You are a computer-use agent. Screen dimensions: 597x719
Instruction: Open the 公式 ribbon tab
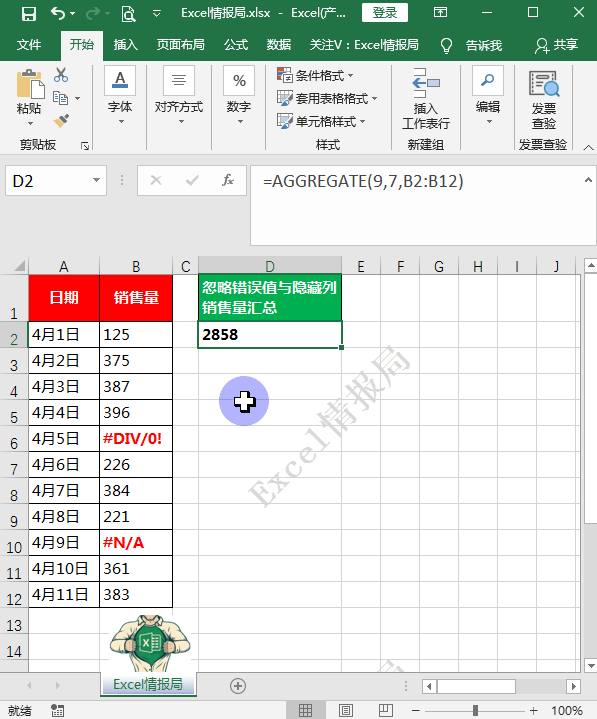(x=236, y=45)
